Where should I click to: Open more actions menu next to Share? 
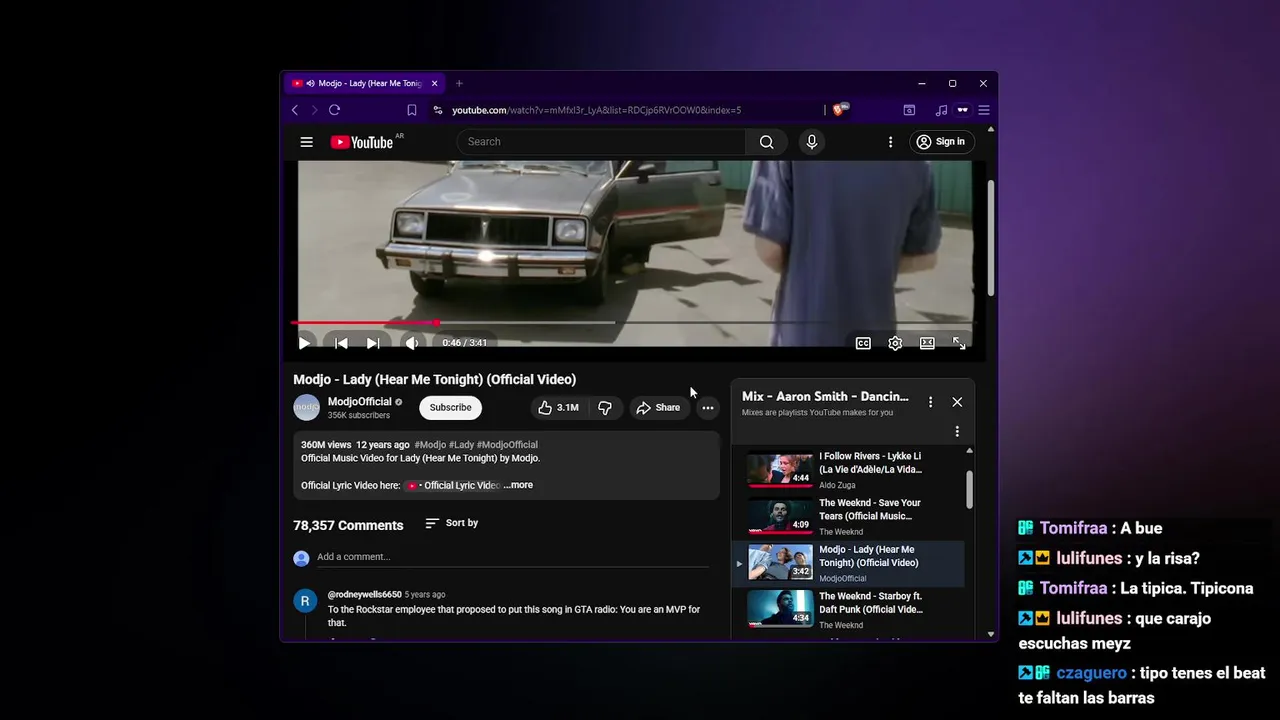tap(707, 407)
